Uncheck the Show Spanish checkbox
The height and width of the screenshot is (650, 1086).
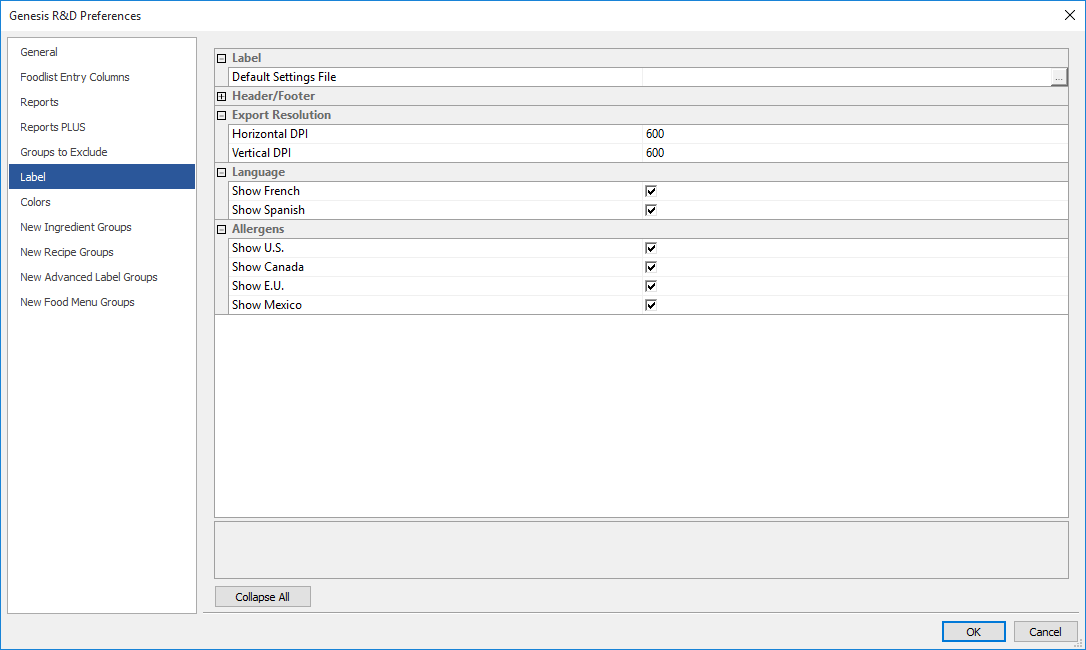[x=651, y=210]
